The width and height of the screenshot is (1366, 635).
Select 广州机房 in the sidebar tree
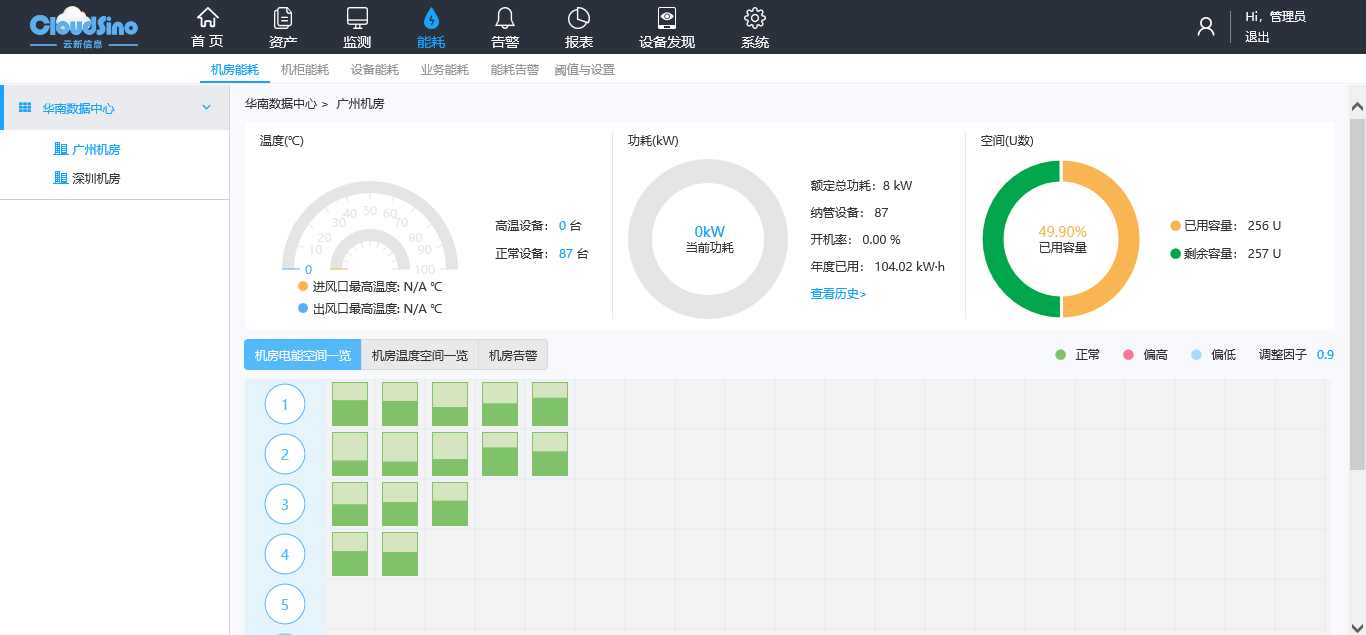pyautogui.click(x=96, y=150)
